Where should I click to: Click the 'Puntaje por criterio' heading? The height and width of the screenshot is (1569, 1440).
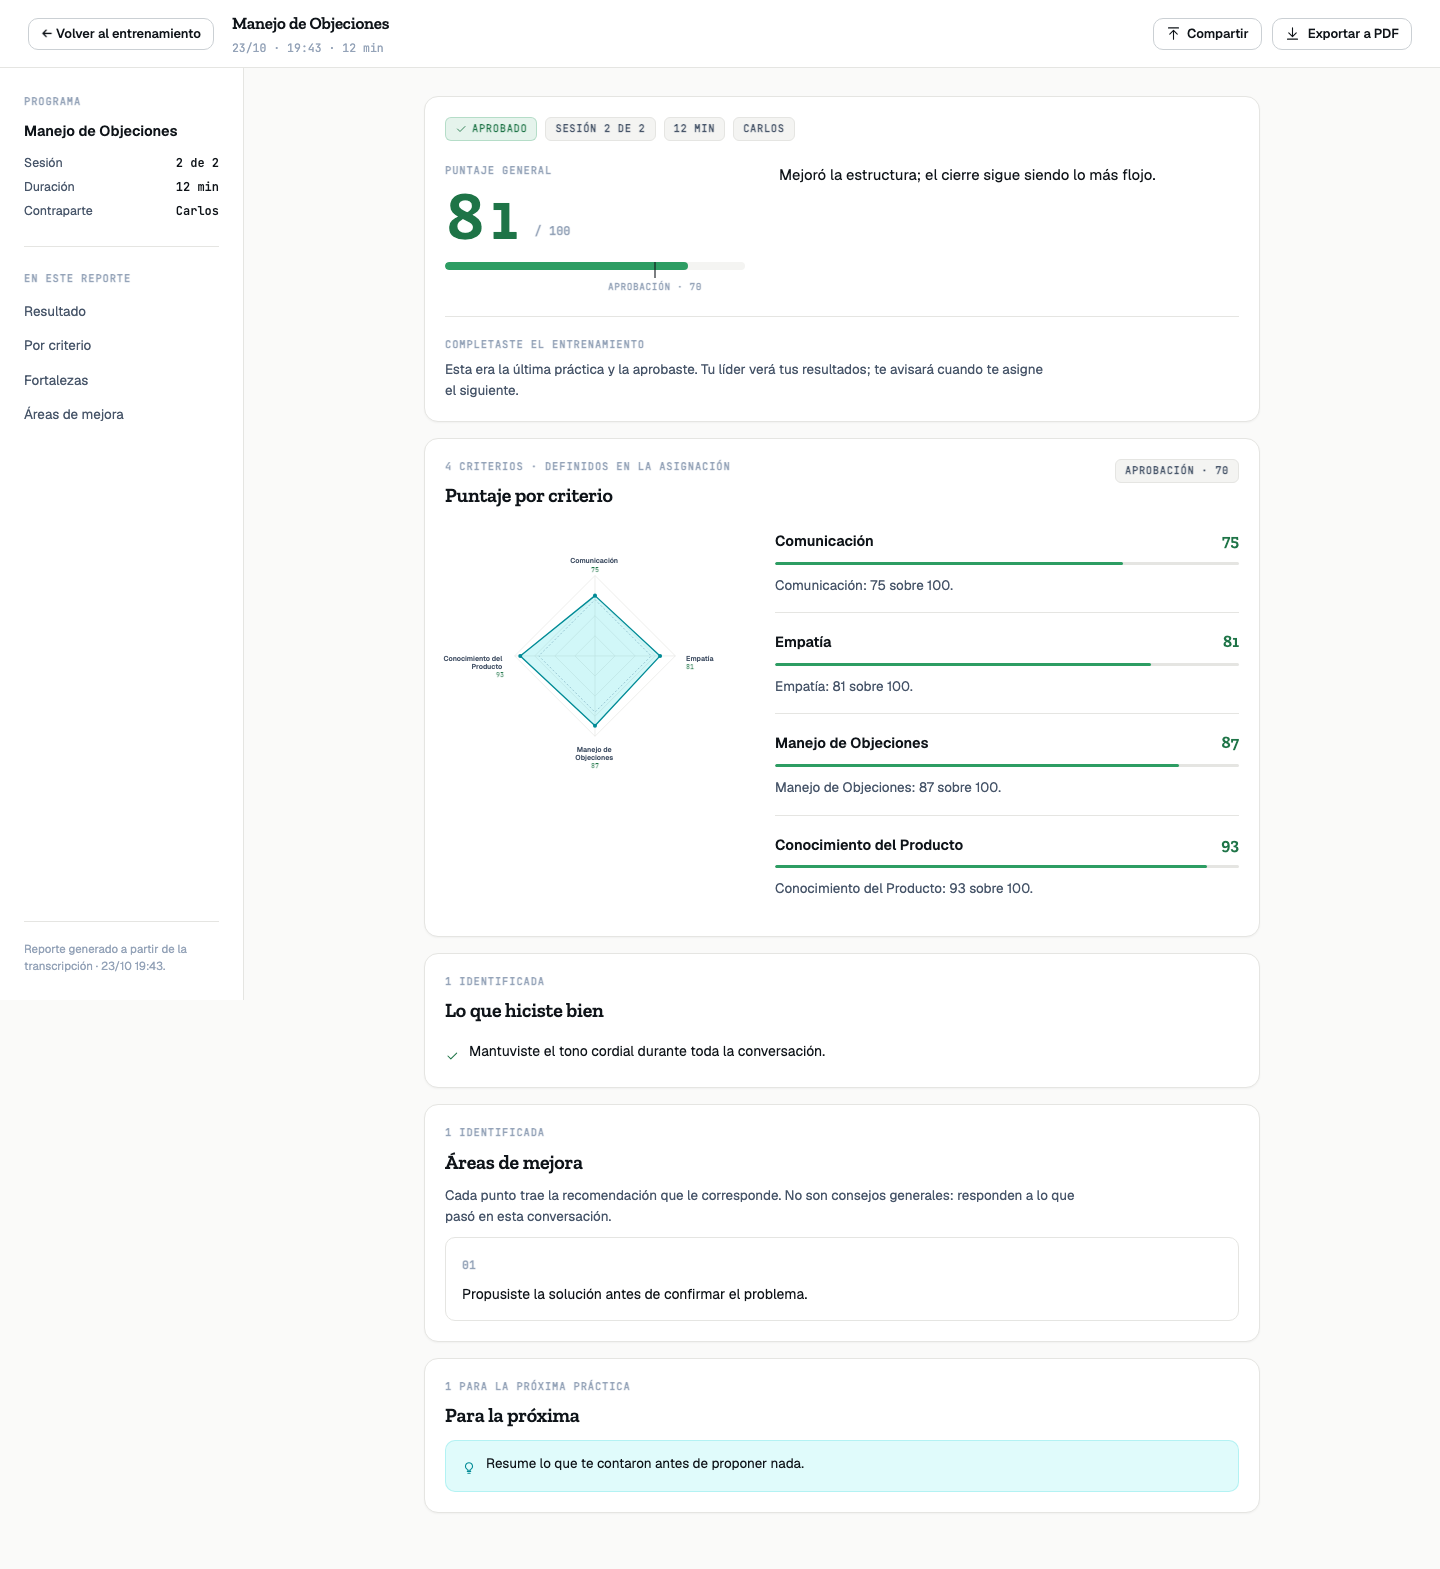pos(529,496)
